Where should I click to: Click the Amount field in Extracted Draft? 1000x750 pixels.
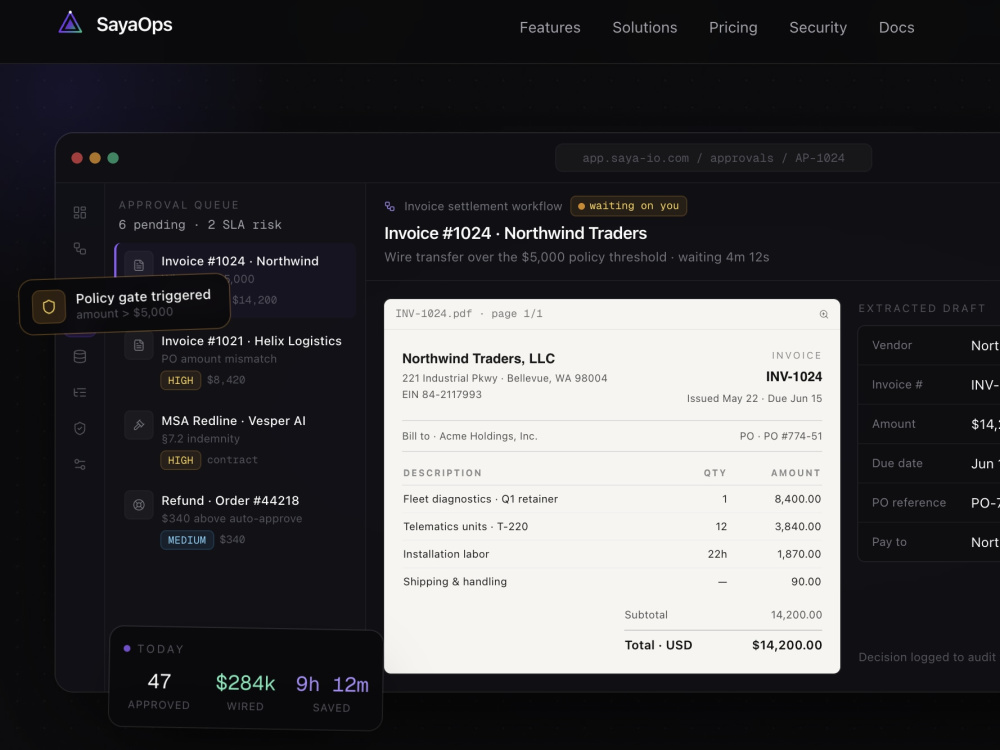pos(929,424)
